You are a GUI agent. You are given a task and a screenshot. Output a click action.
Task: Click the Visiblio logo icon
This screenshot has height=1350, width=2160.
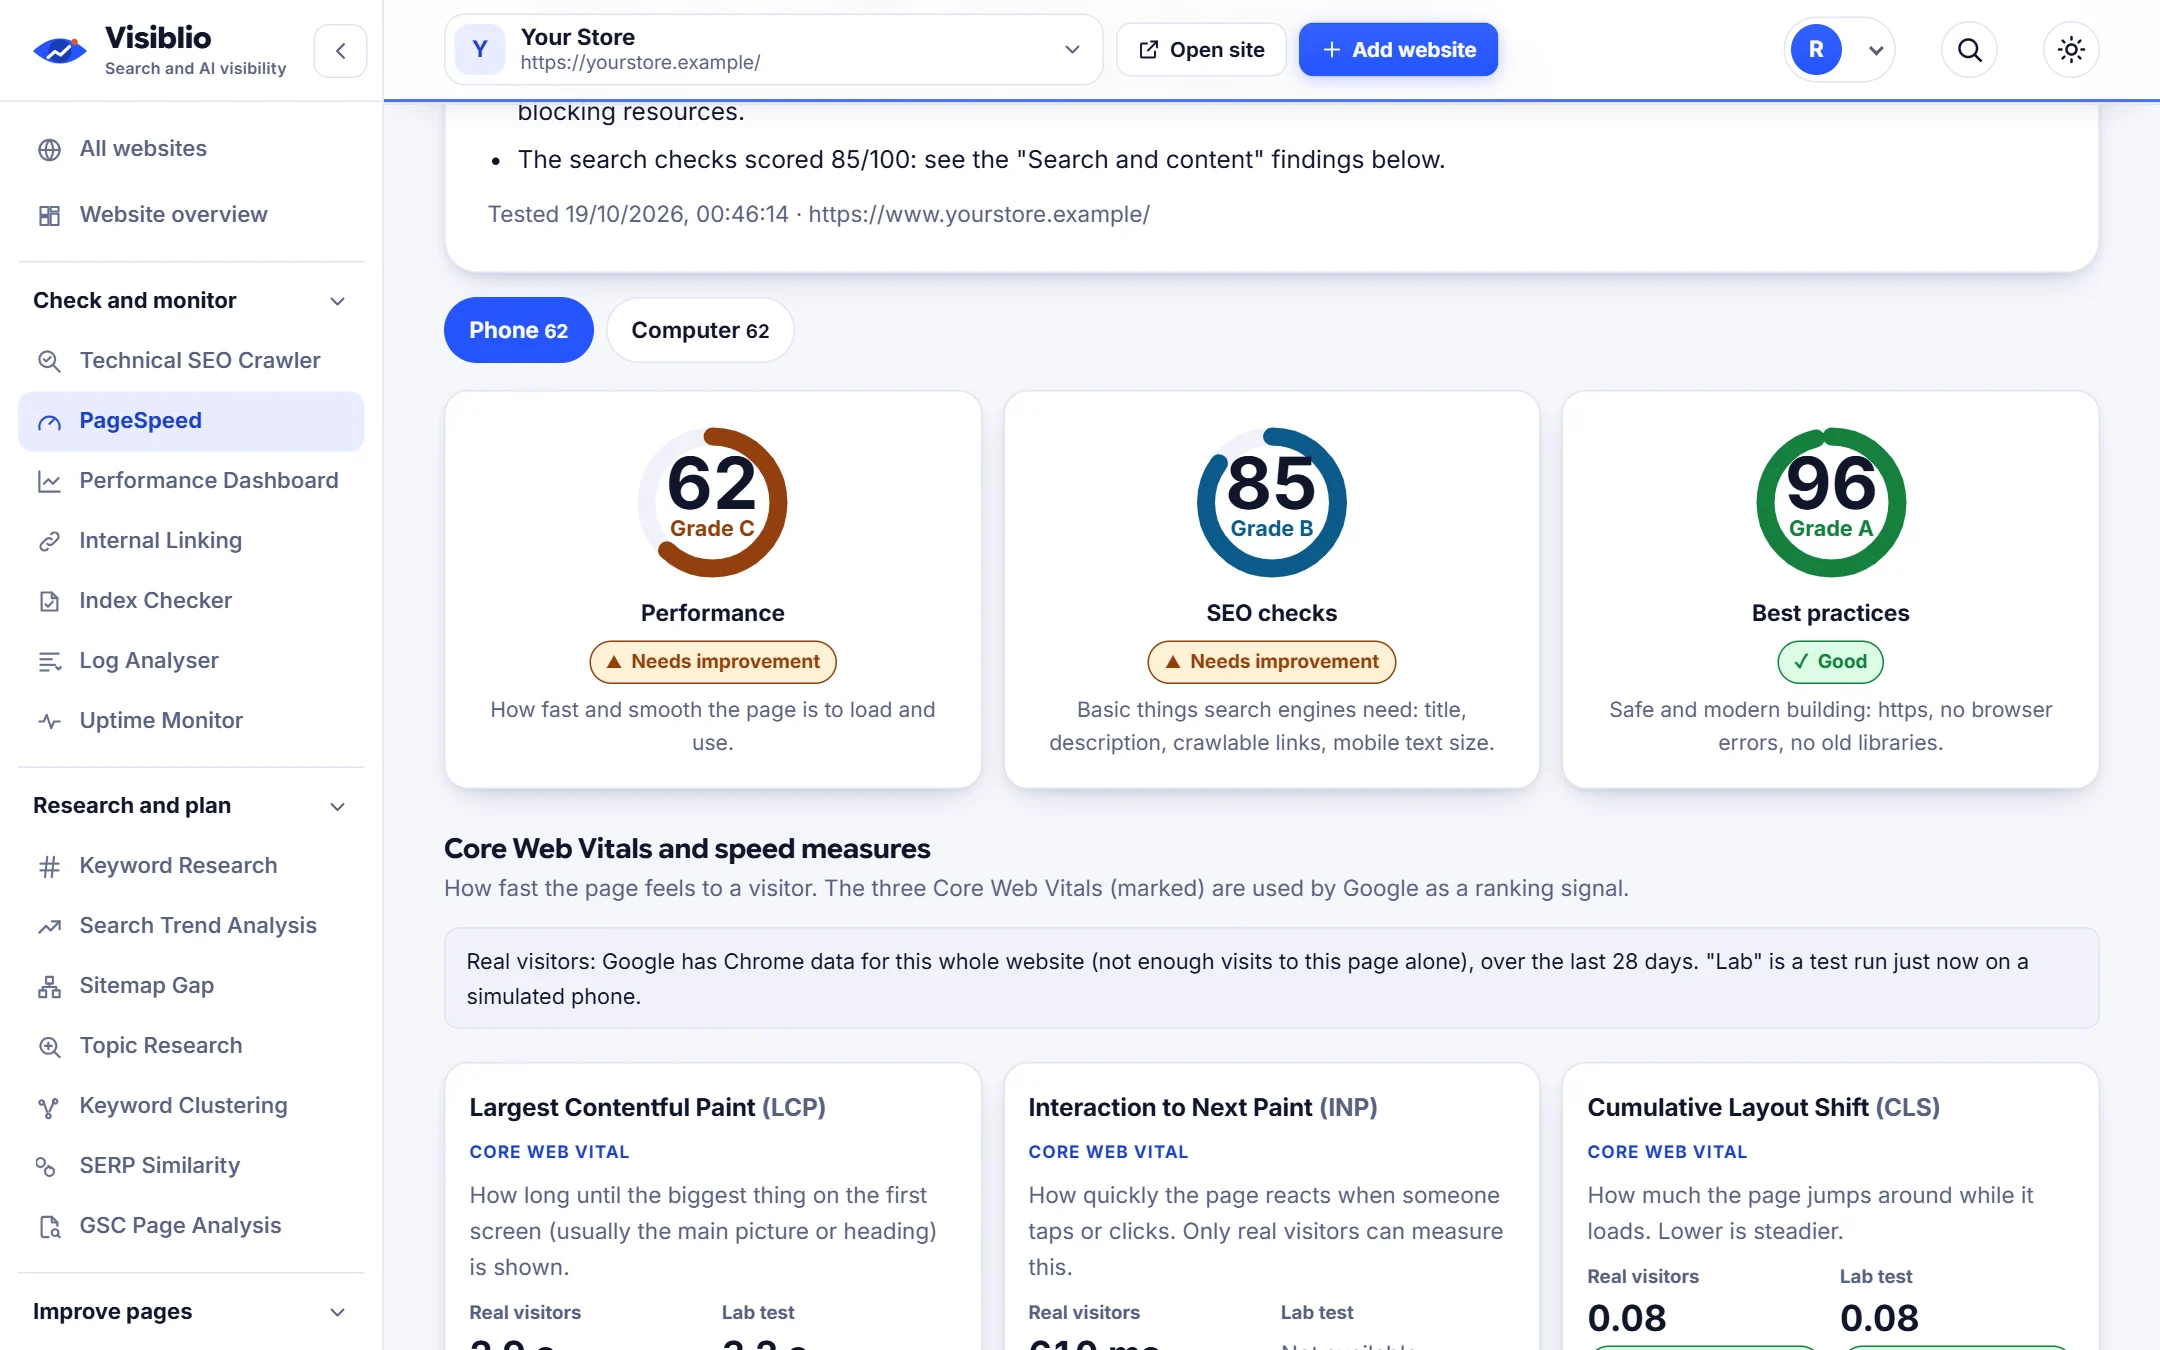(60, 50)
